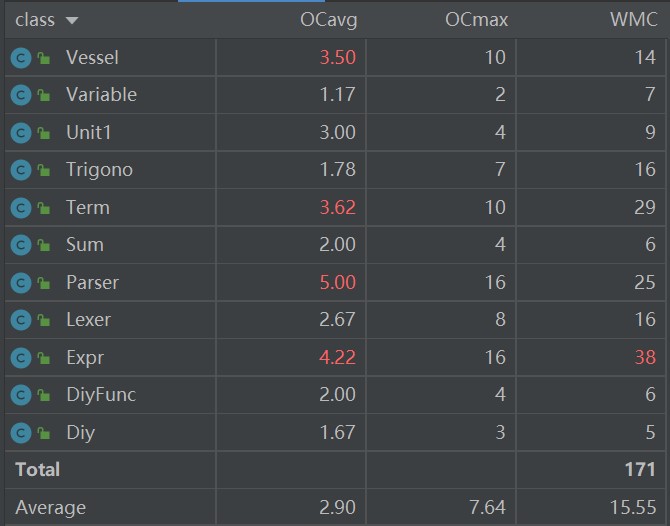Click Parser's red OCavg value 5.00

337,283
